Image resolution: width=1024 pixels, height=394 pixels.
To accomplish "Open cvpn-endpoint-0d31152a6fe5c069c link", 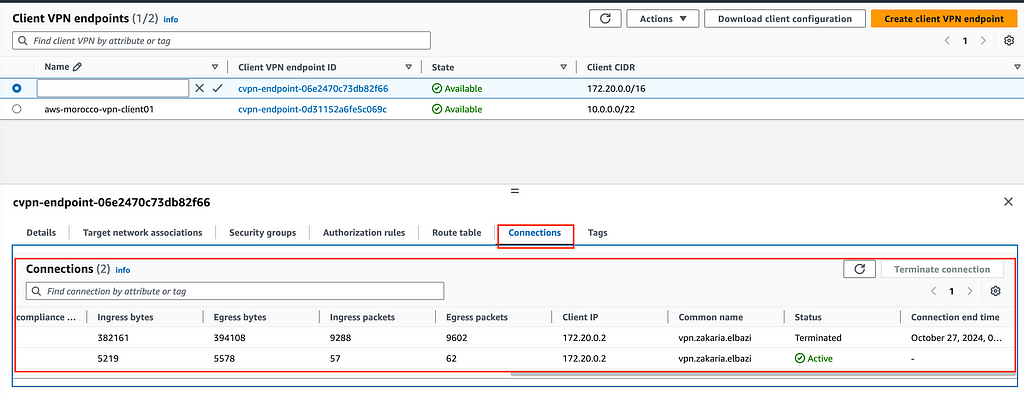I will click(x=313, y=109).
